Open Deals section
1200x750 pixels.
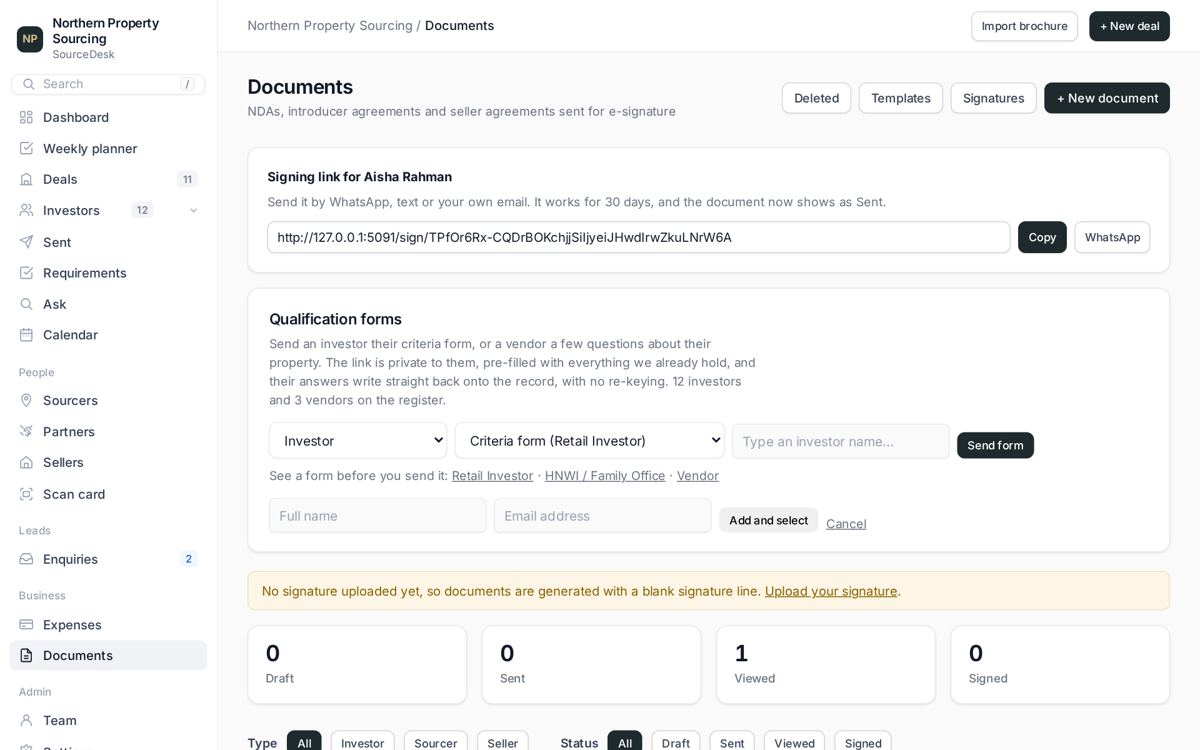pyautogui.click(x=108, y=179)
